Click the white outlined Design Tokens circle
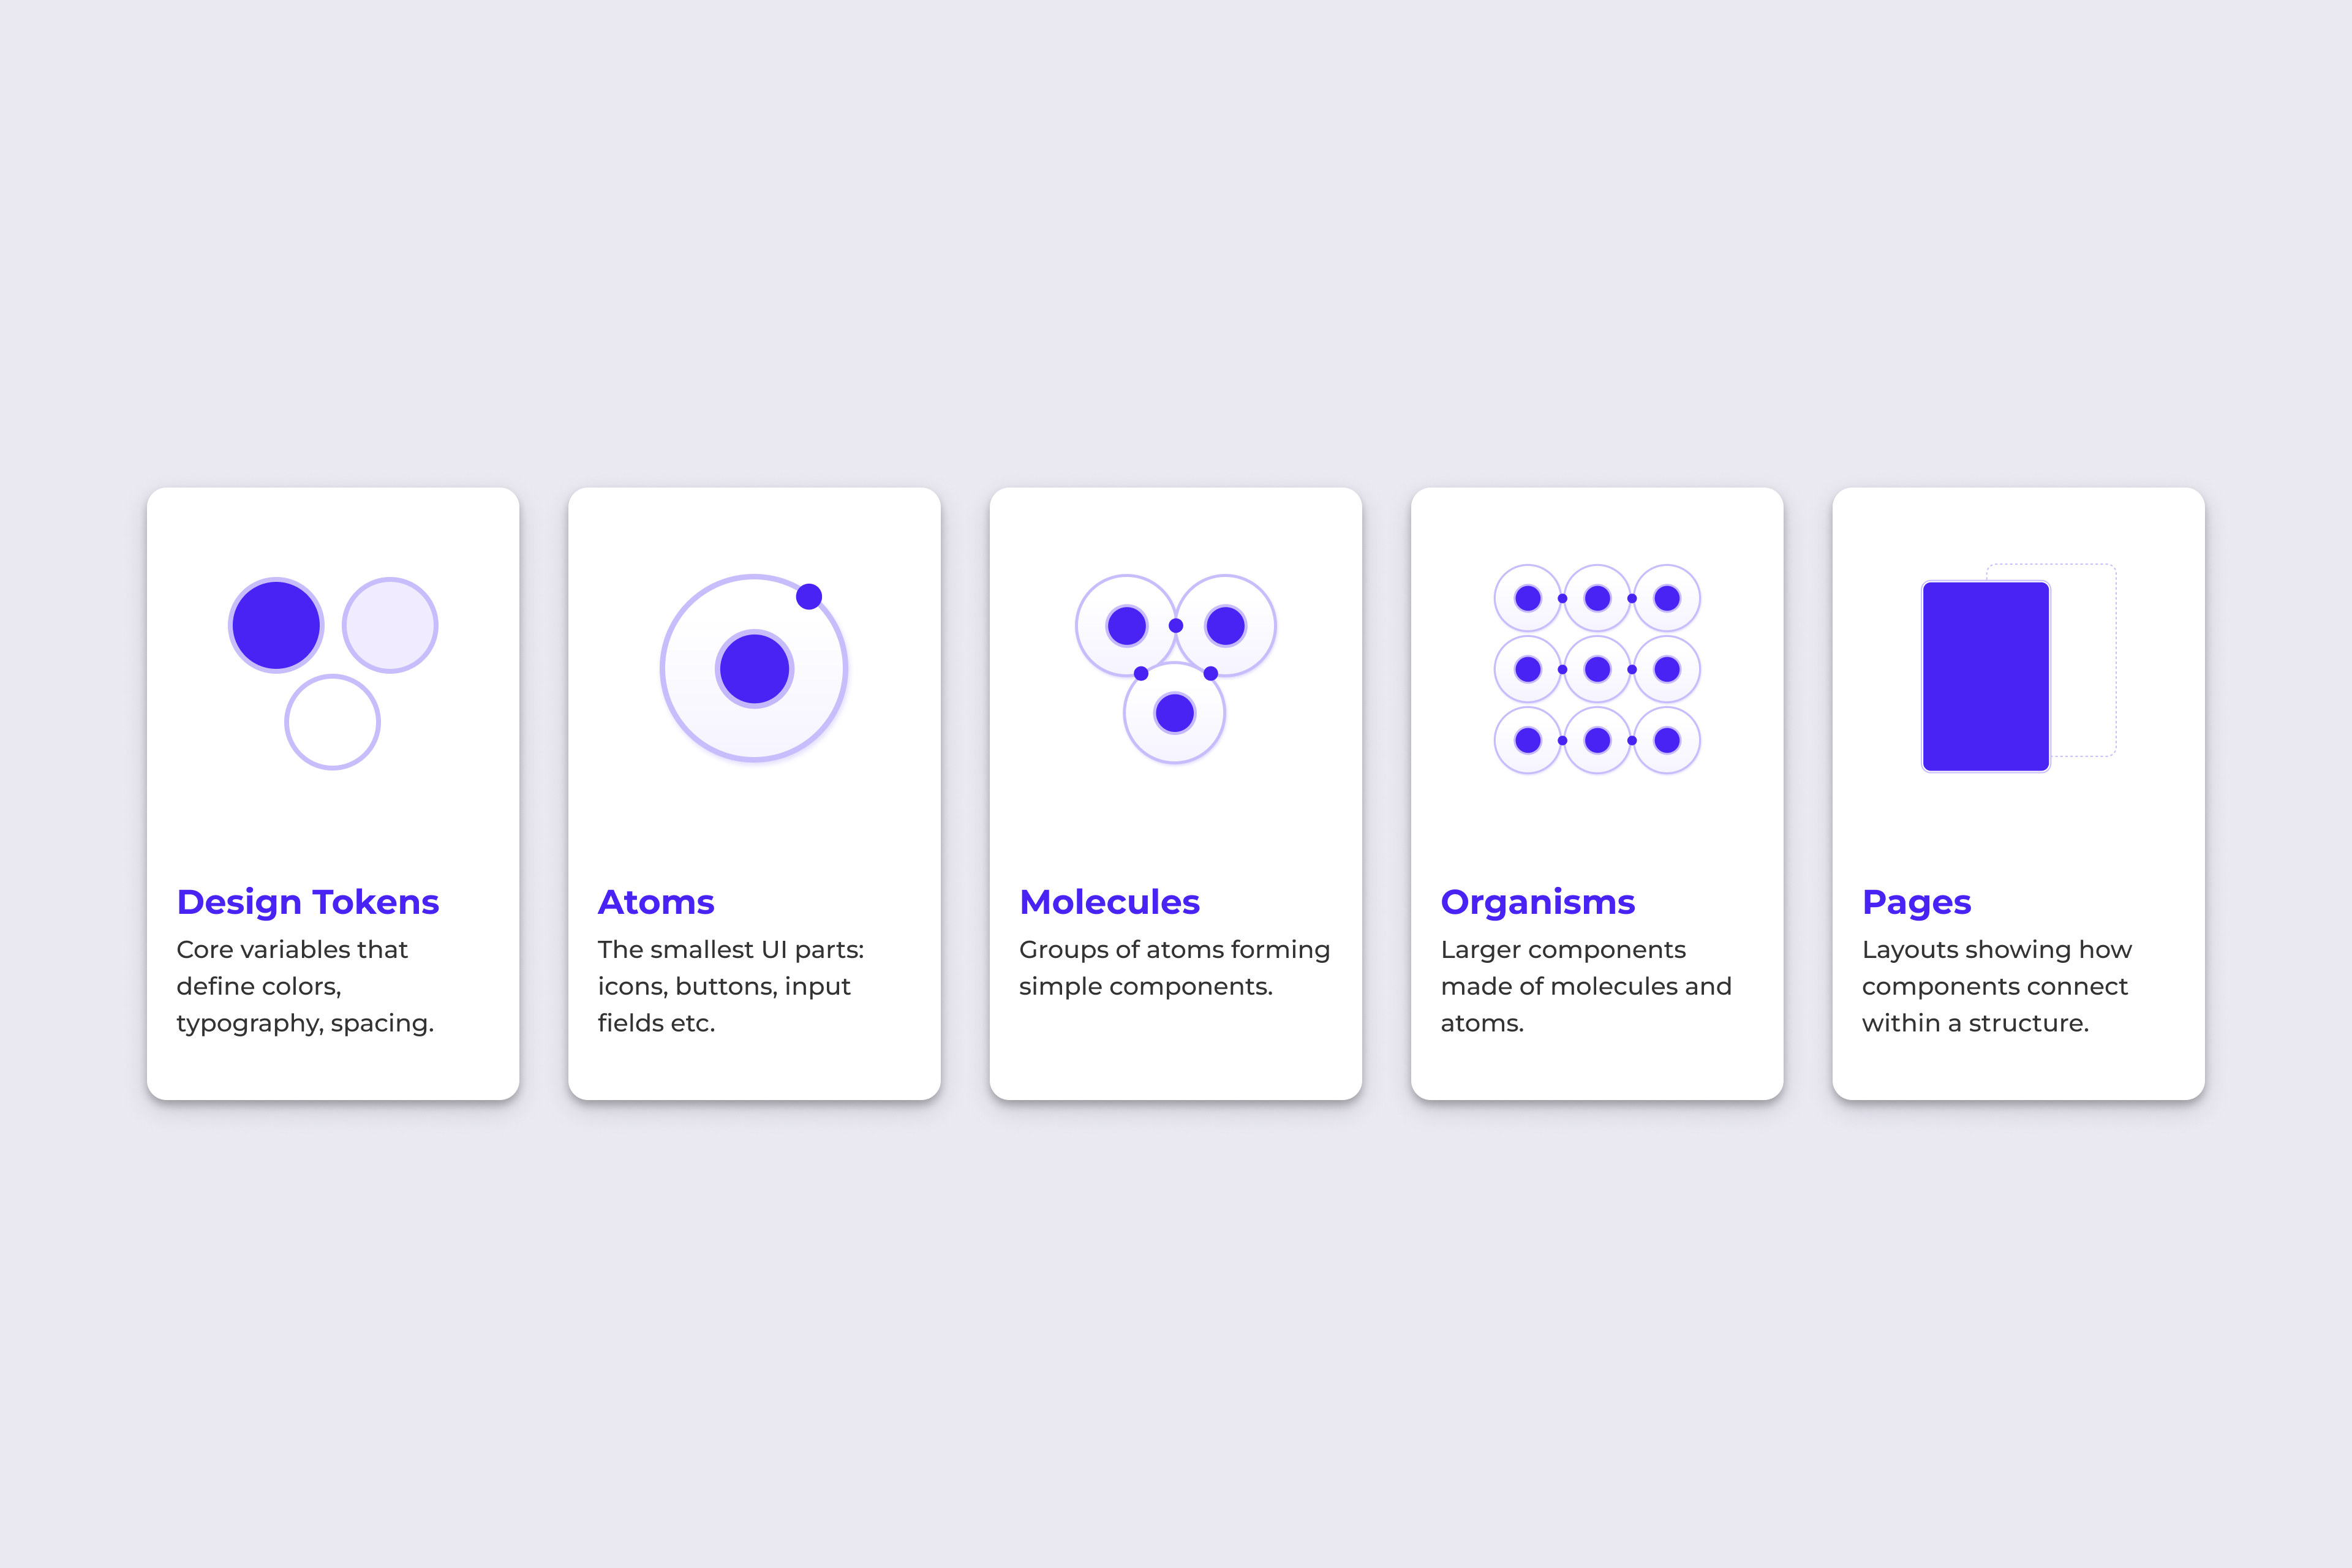 332,722
